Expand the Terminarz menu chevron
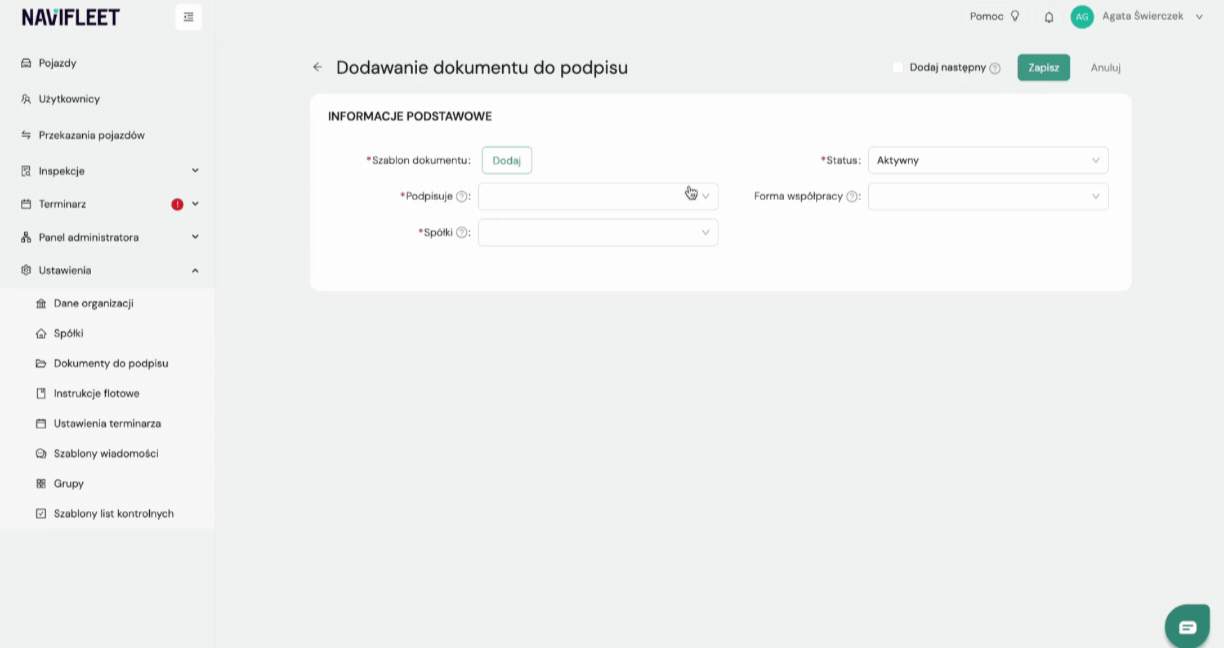Screen dimensions: 1224x648 [195, 204]
